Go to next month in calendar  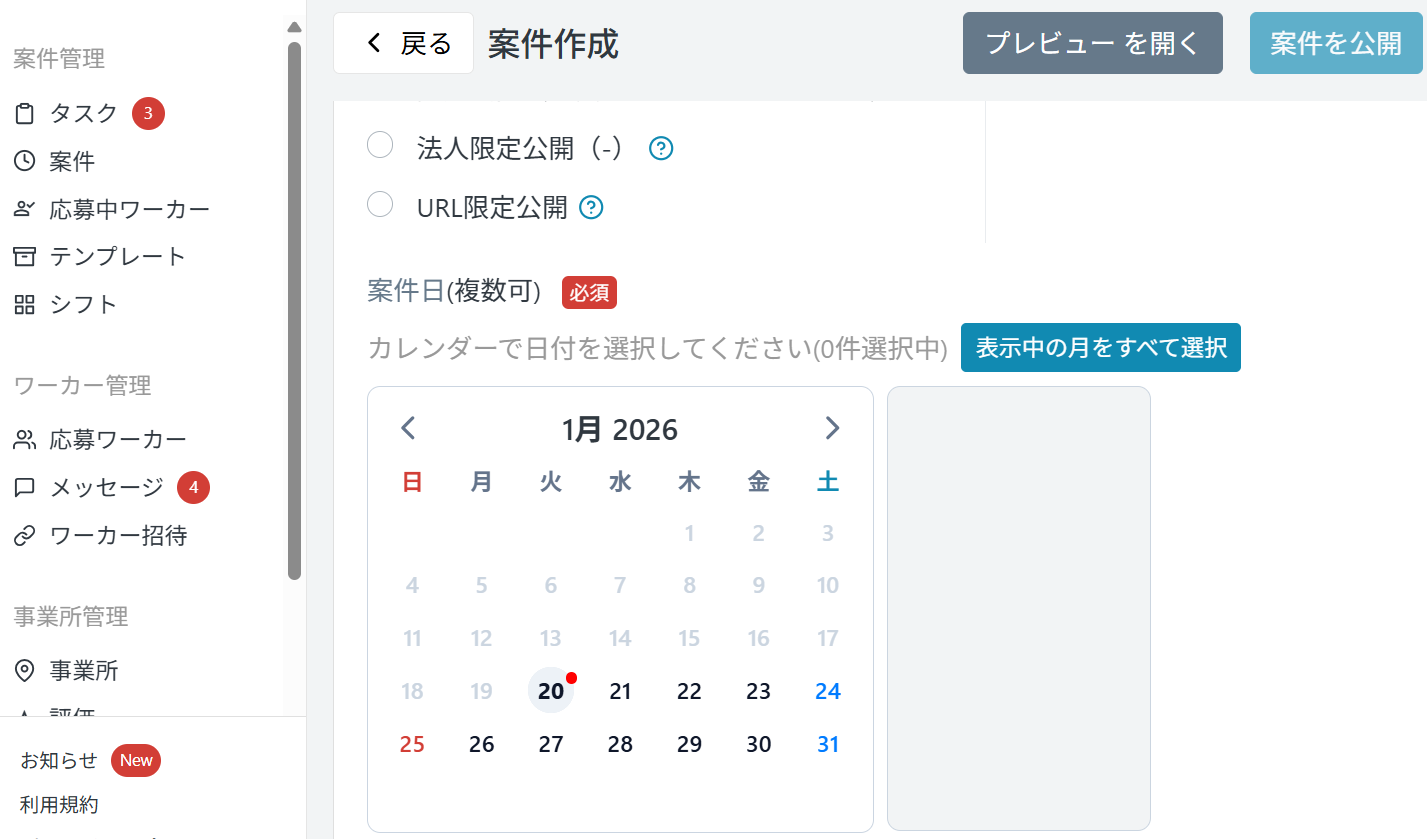tap(832, 429)
